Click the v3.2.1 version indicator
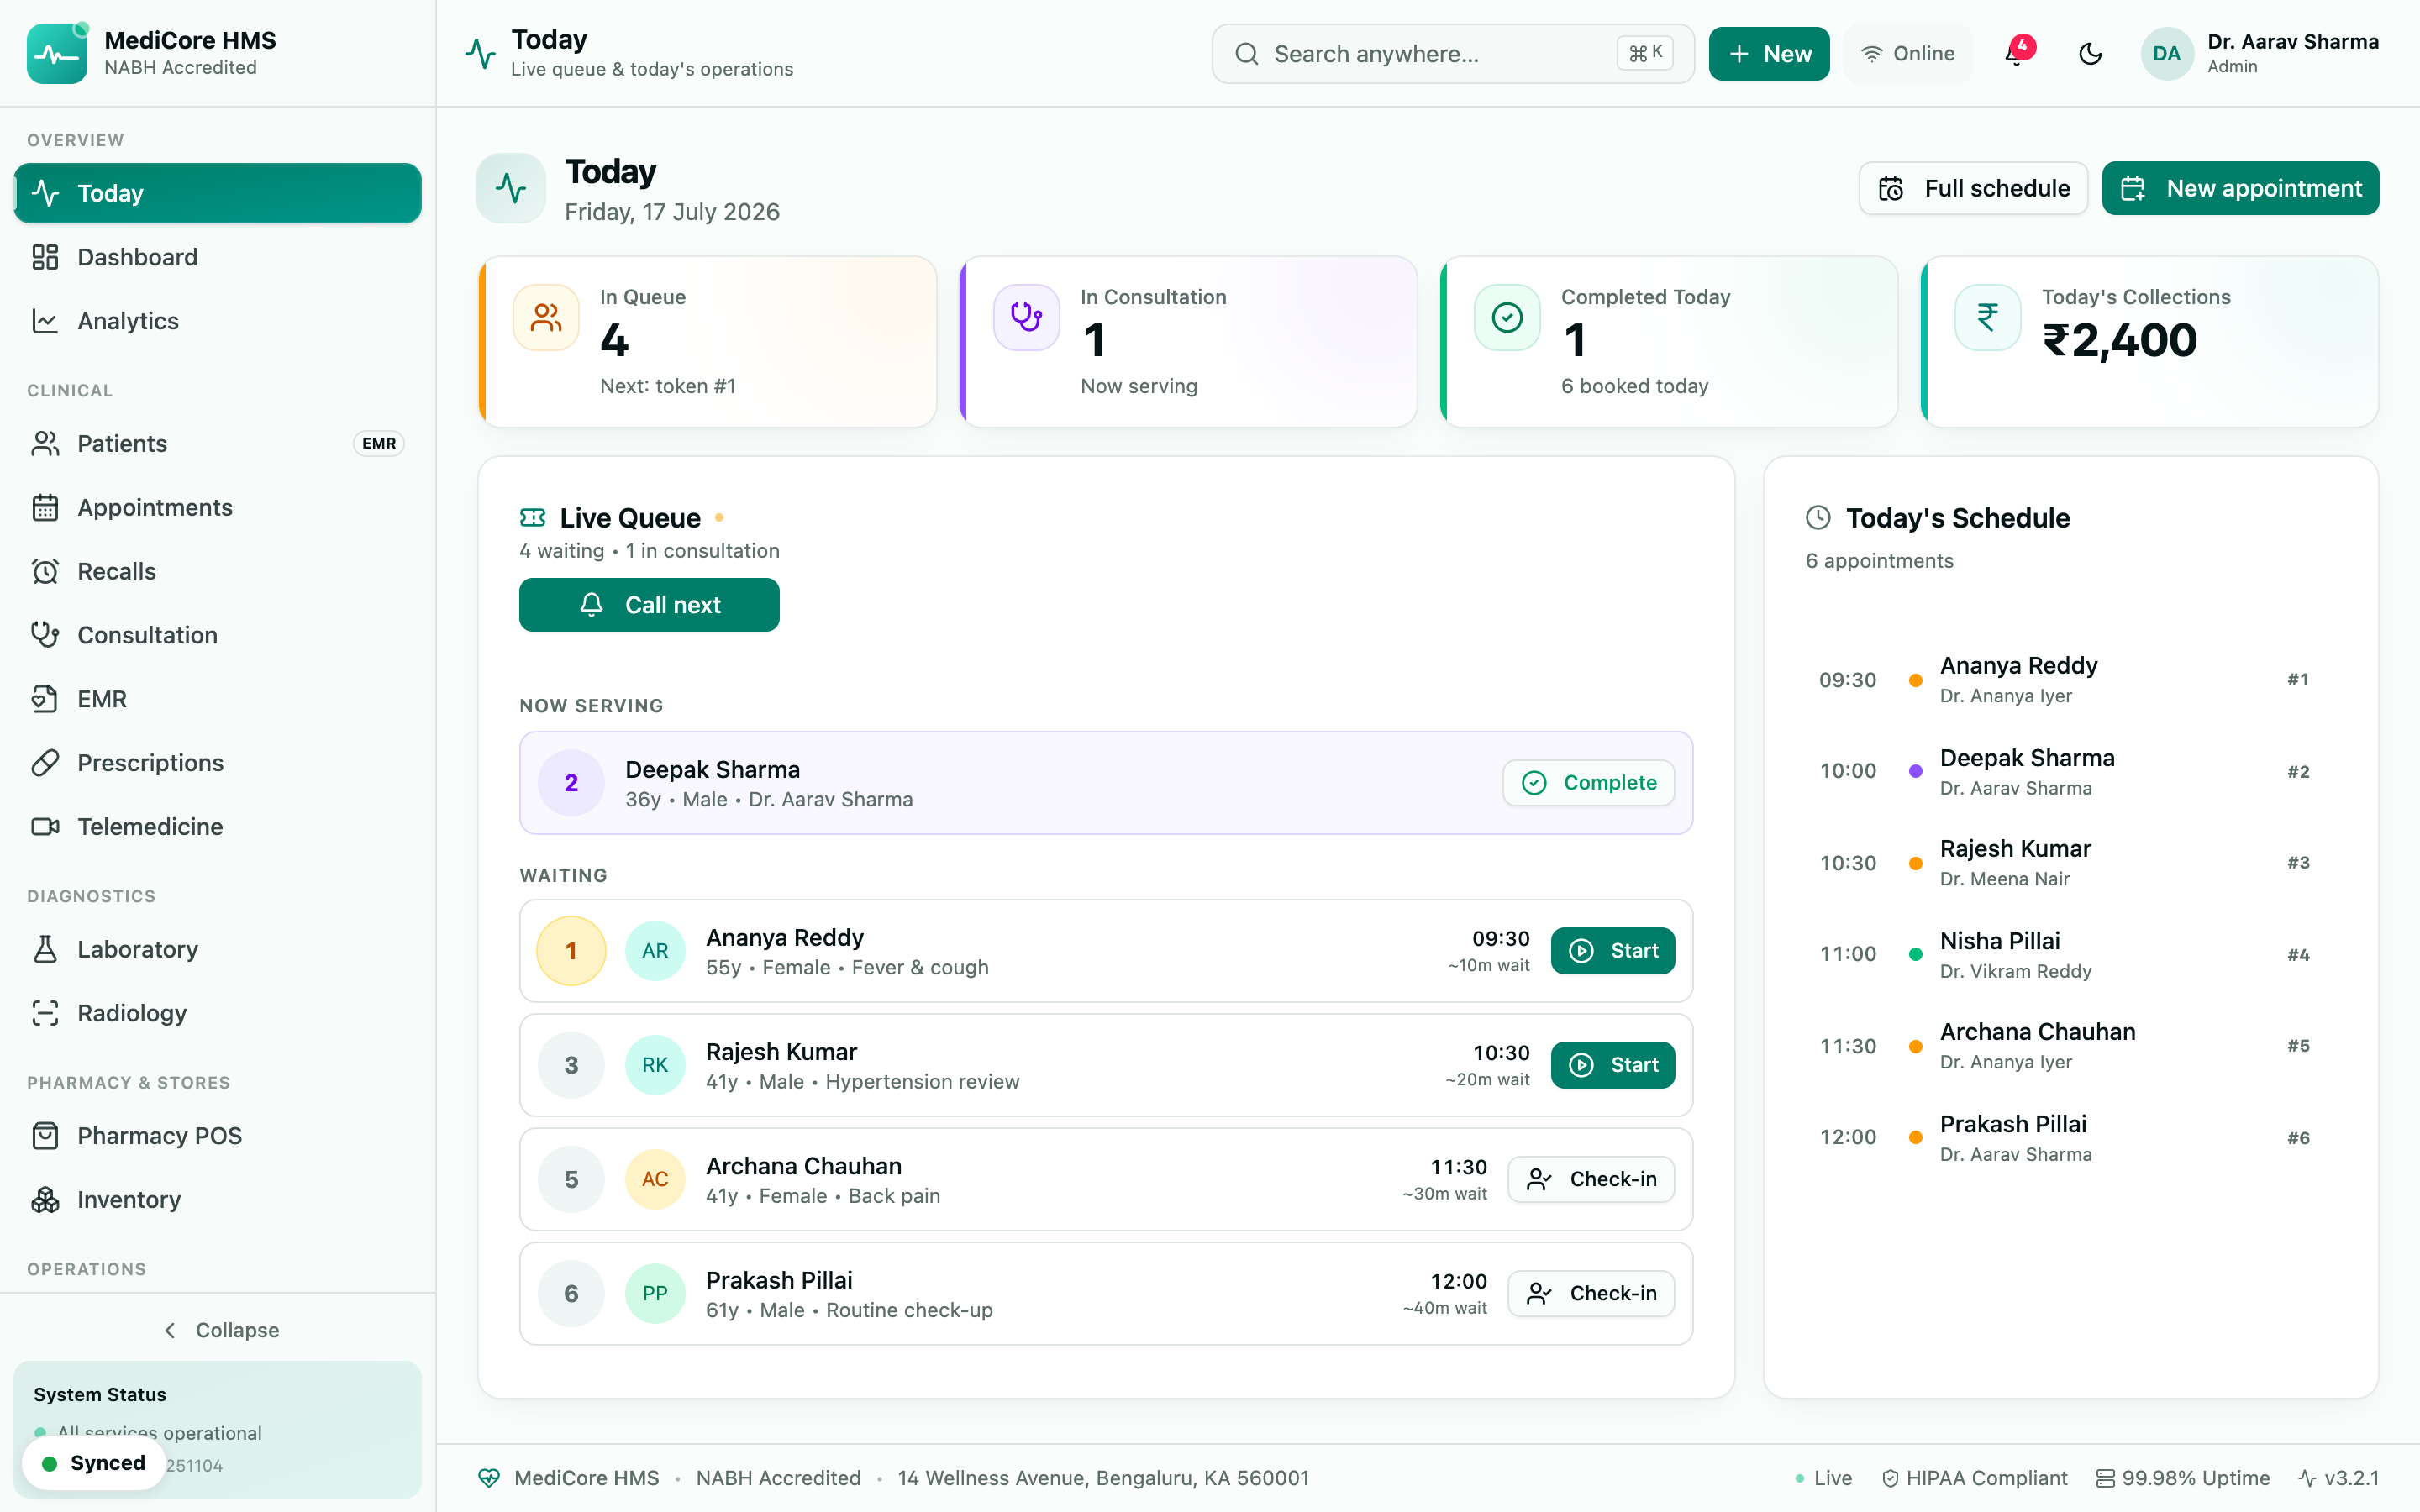This screenshot has width=2420, height=1512. click(2338, 1478)
